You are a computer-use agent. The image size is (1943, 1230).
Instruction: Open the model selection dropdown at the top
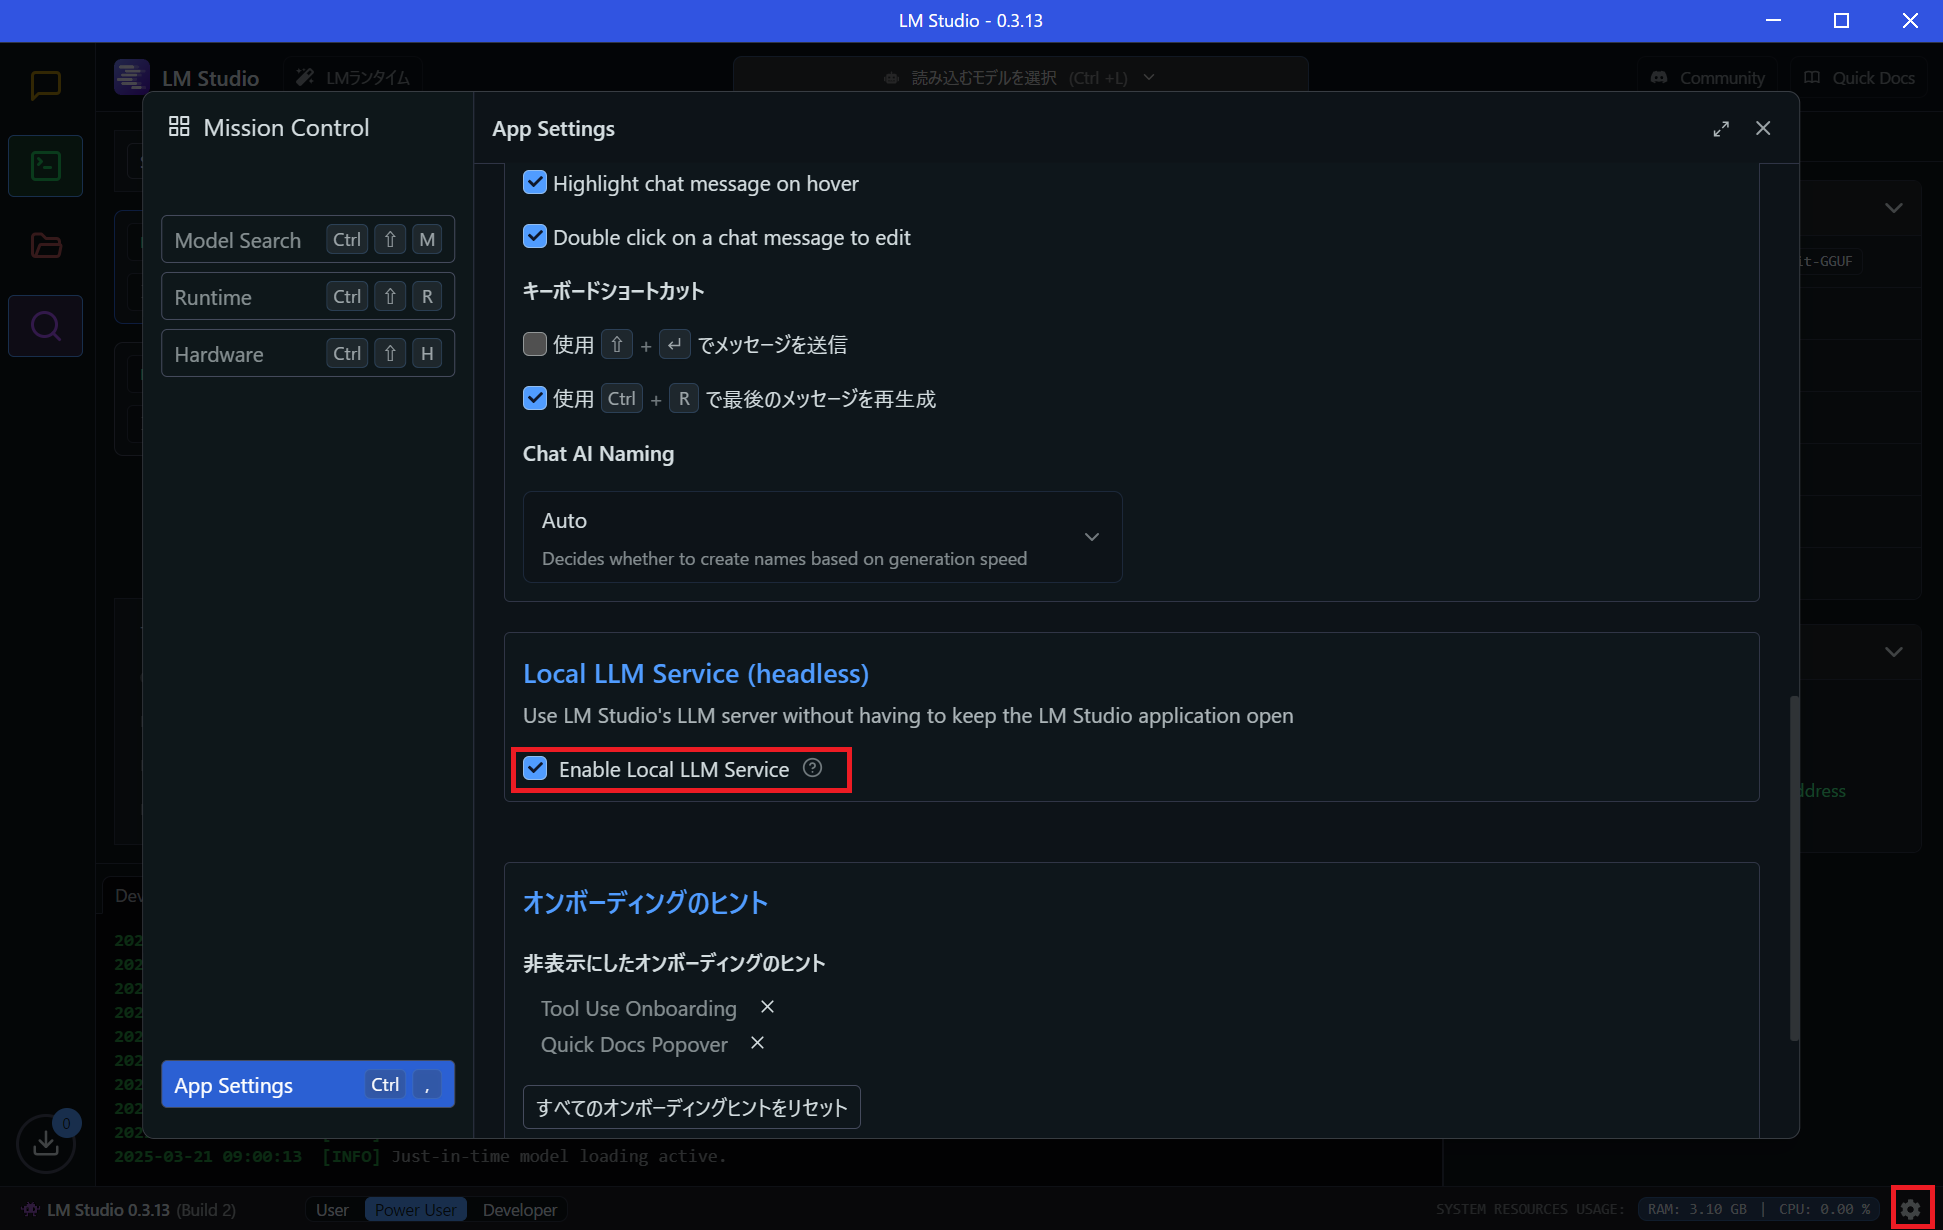[1019, 76]
